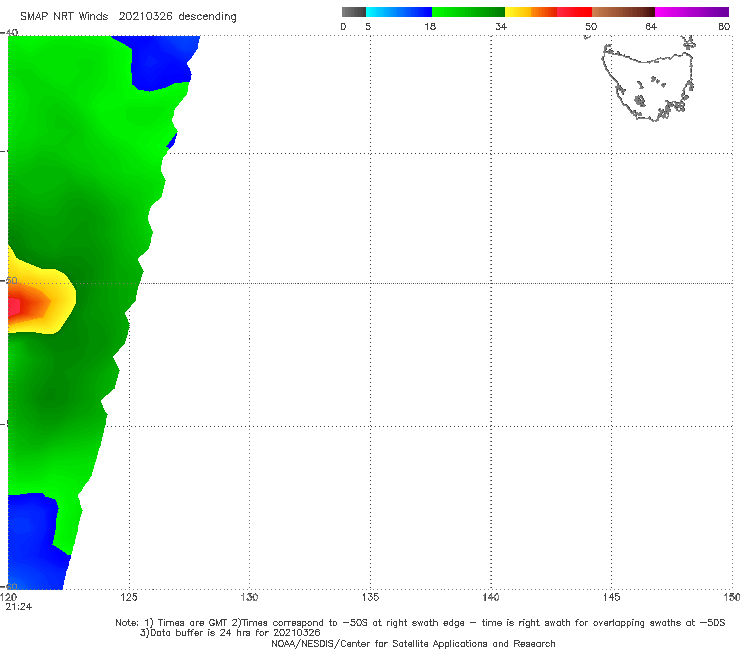This screenshot has width=740, height=650.
Task: Click the 20210326 descending date label
Action: coord(177,17)
